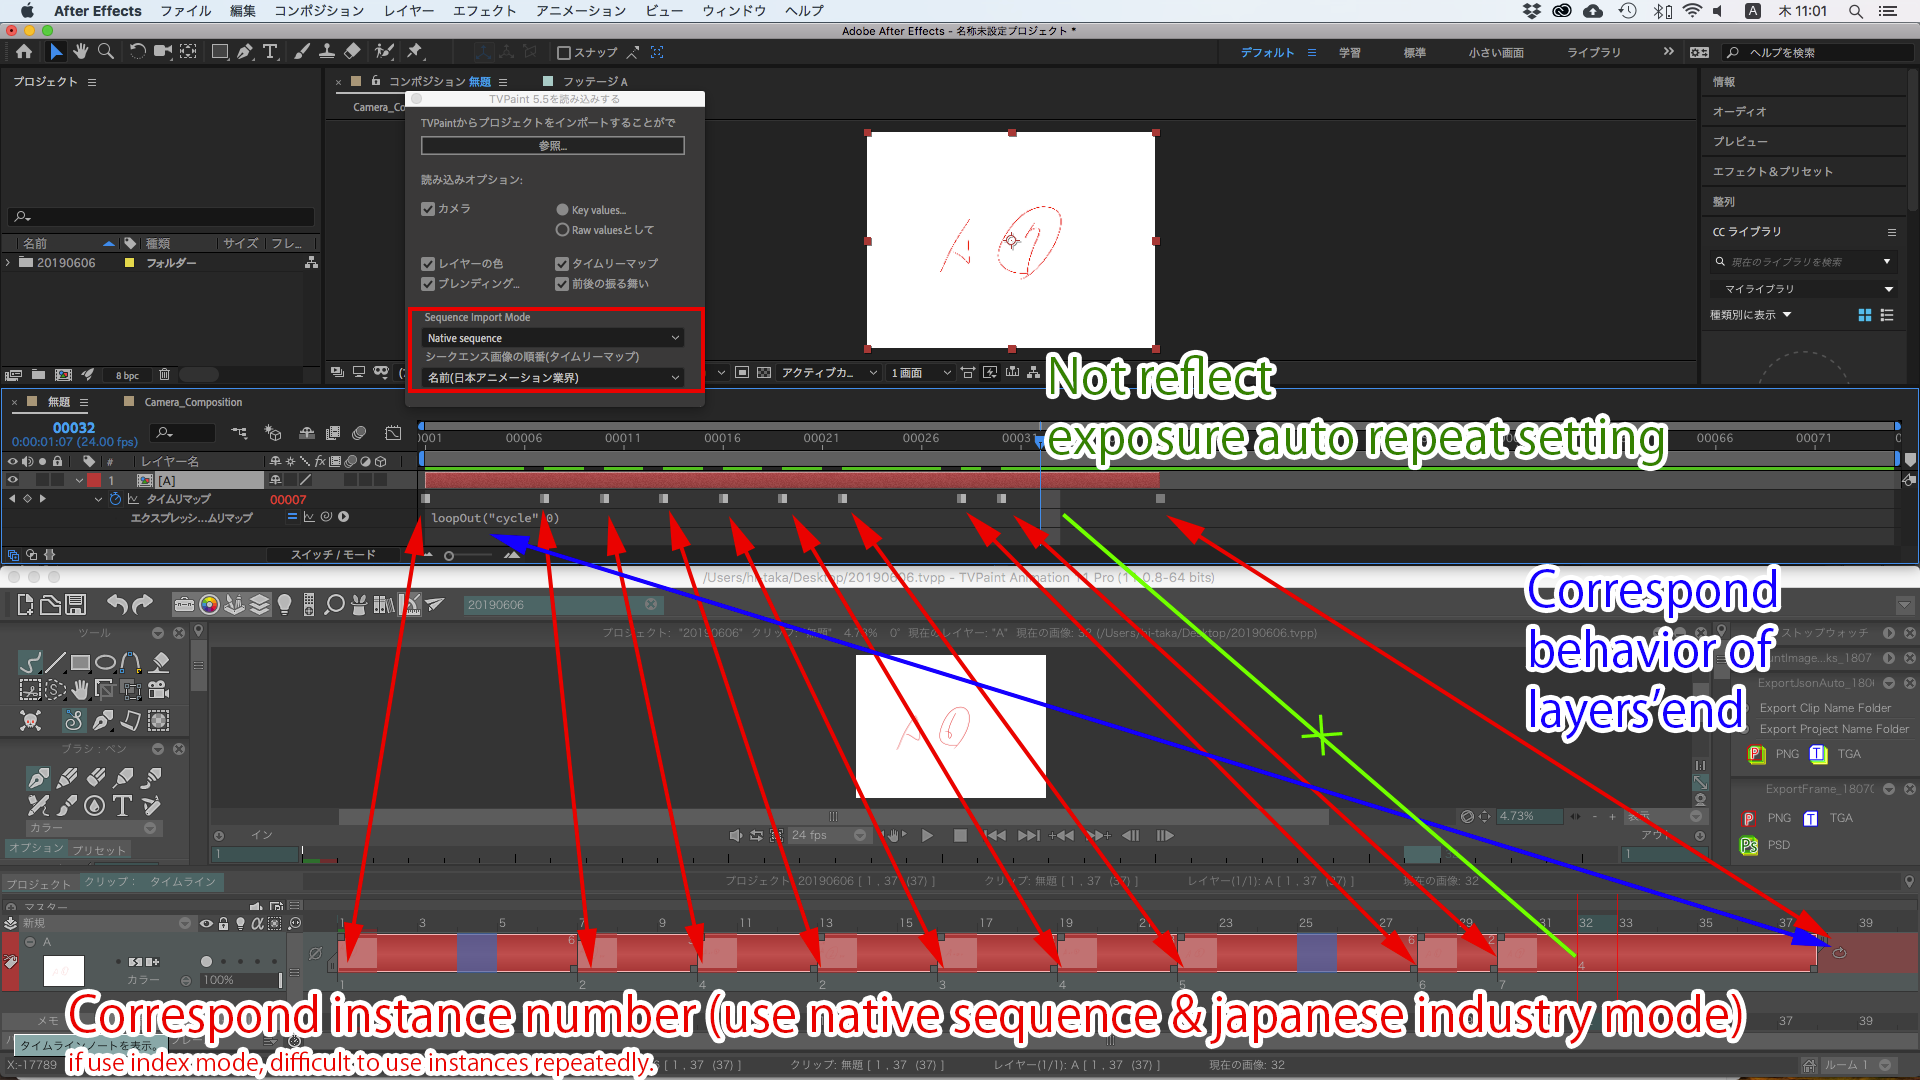Click the TVPaint skull icon
This screenshot has height=1080, width=1920.
coord(31,720)
